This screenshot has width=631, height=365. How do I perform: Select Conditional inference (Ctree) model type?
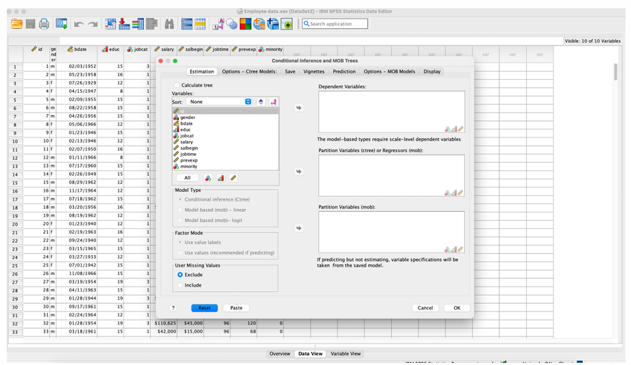tap(180, 199)
